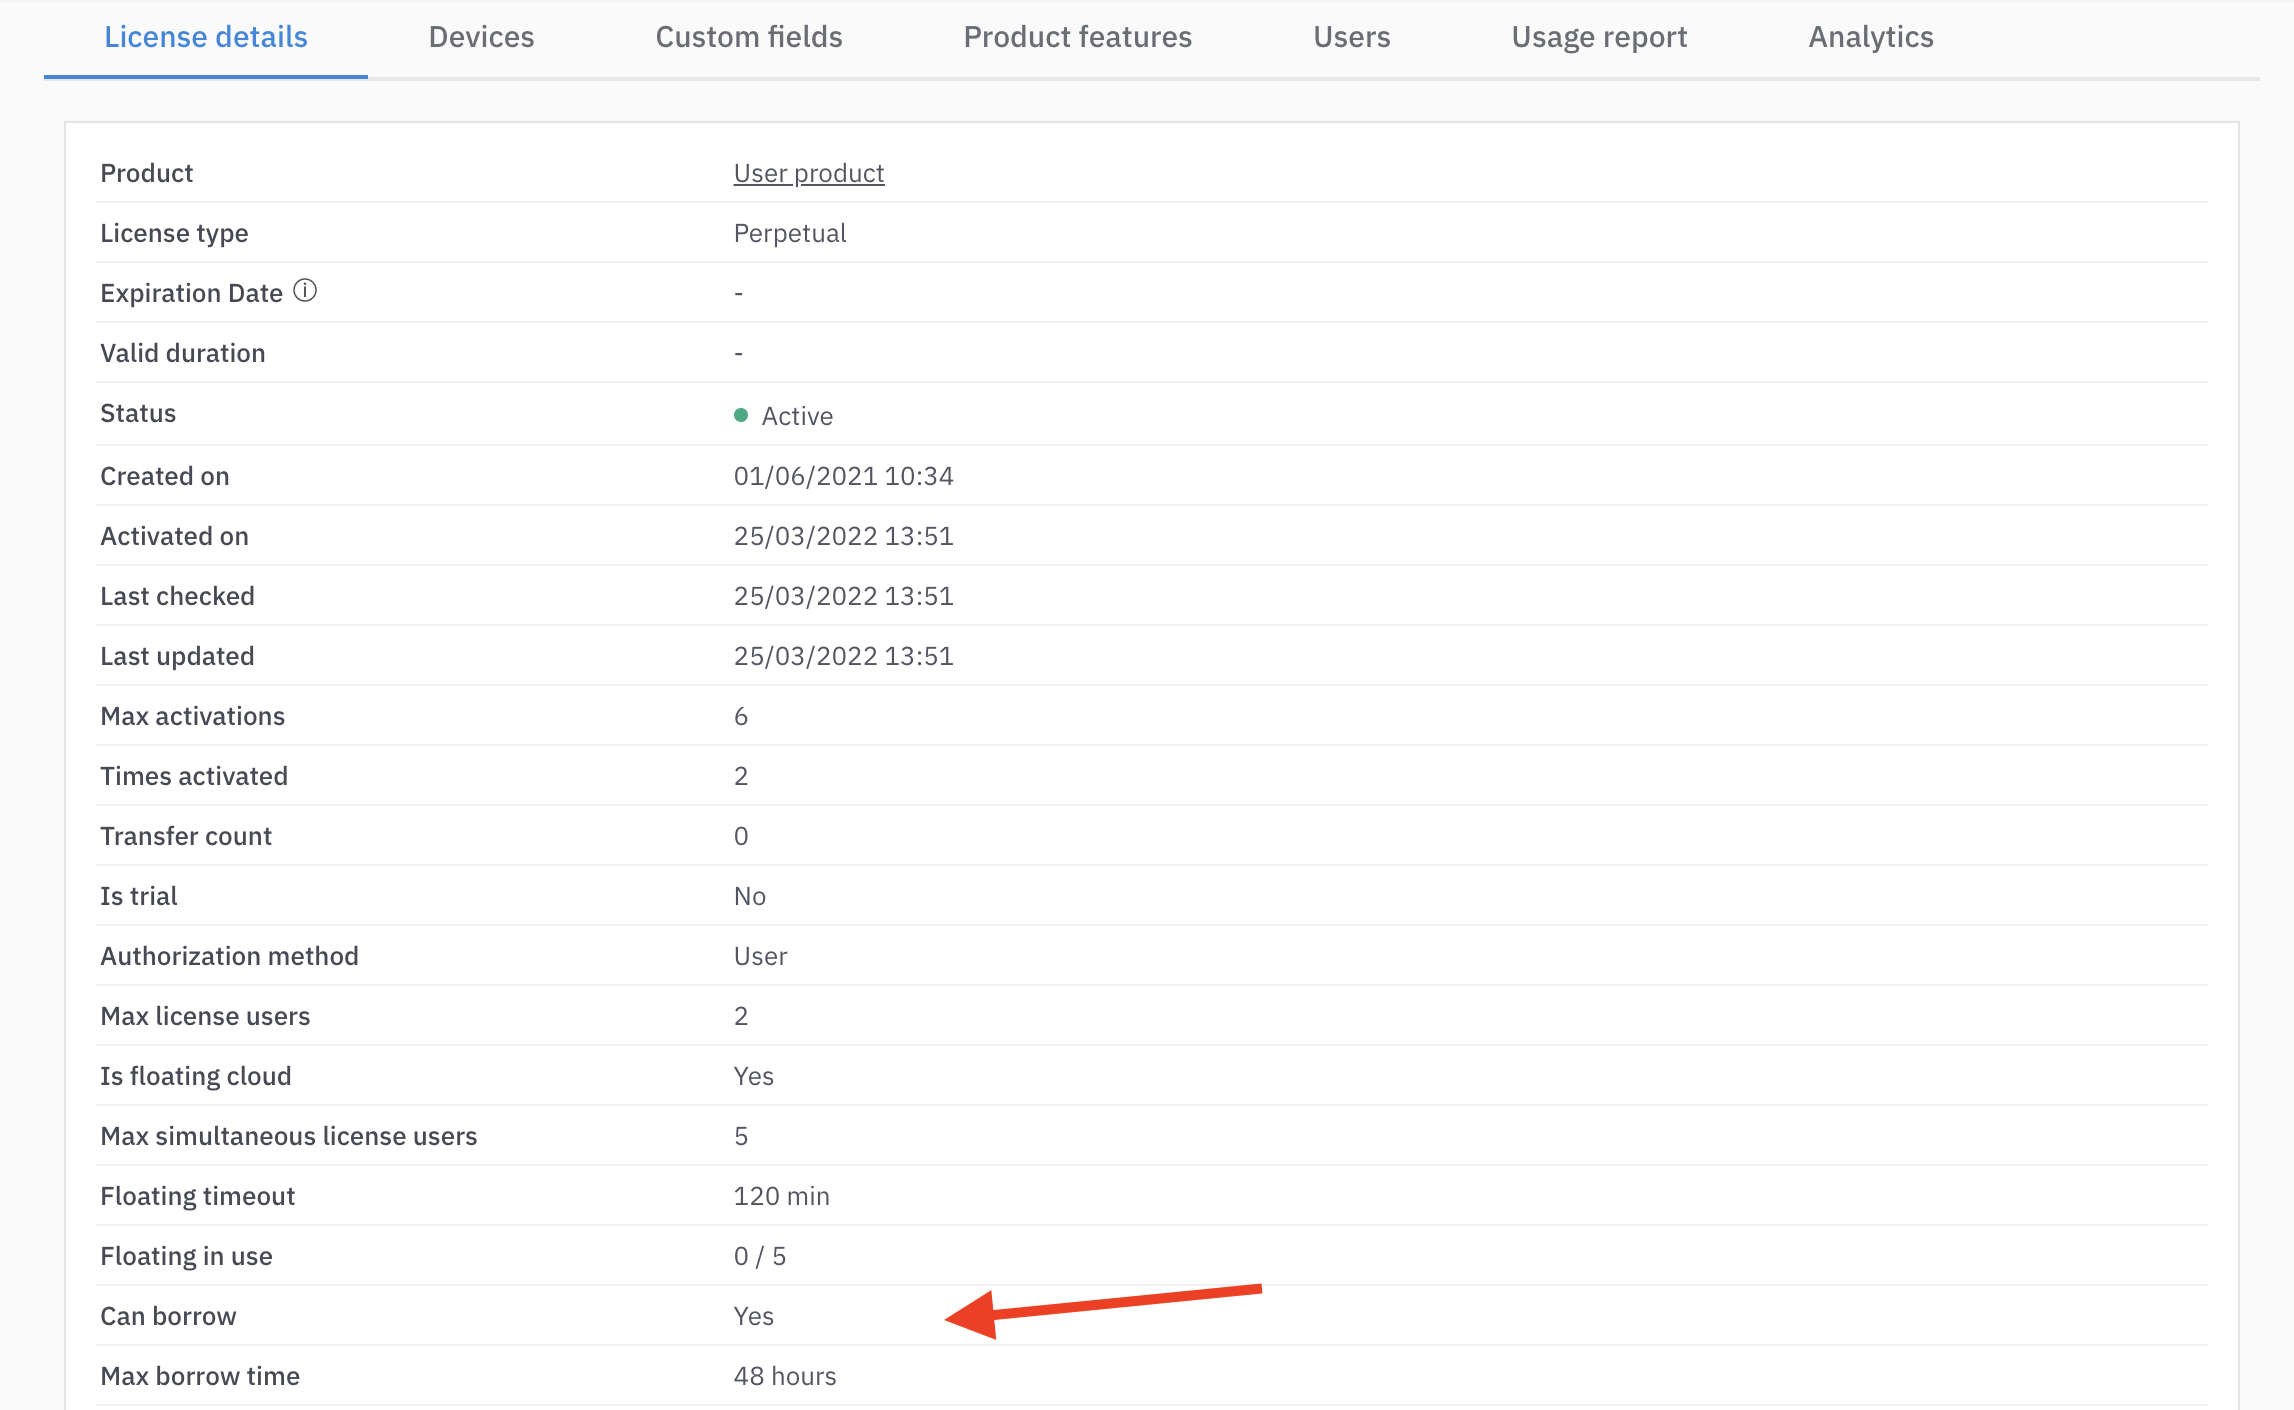Open the License details tab
This screenshot has height=1410, width=2294.
point(205,37)
